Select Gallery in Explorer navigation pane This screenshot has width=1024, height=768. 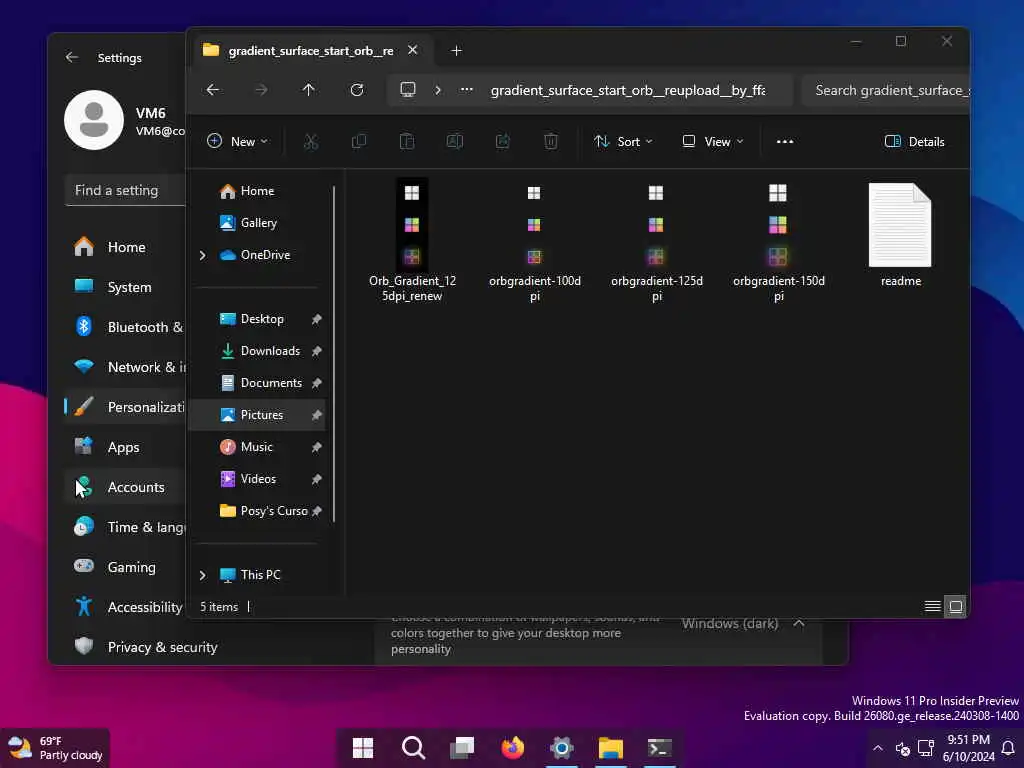coord(257,223)
